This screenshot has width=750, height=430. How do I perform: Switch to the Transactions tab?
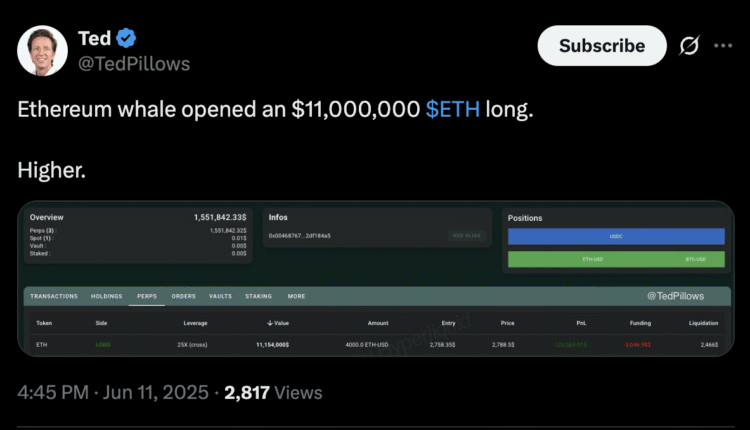pyautogui.click(x=54, y=296)
